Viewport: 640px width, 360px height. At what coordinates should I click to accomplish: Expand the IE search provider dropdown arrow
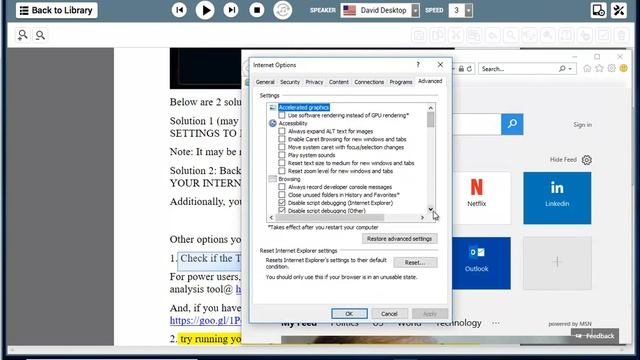point(570,69)
